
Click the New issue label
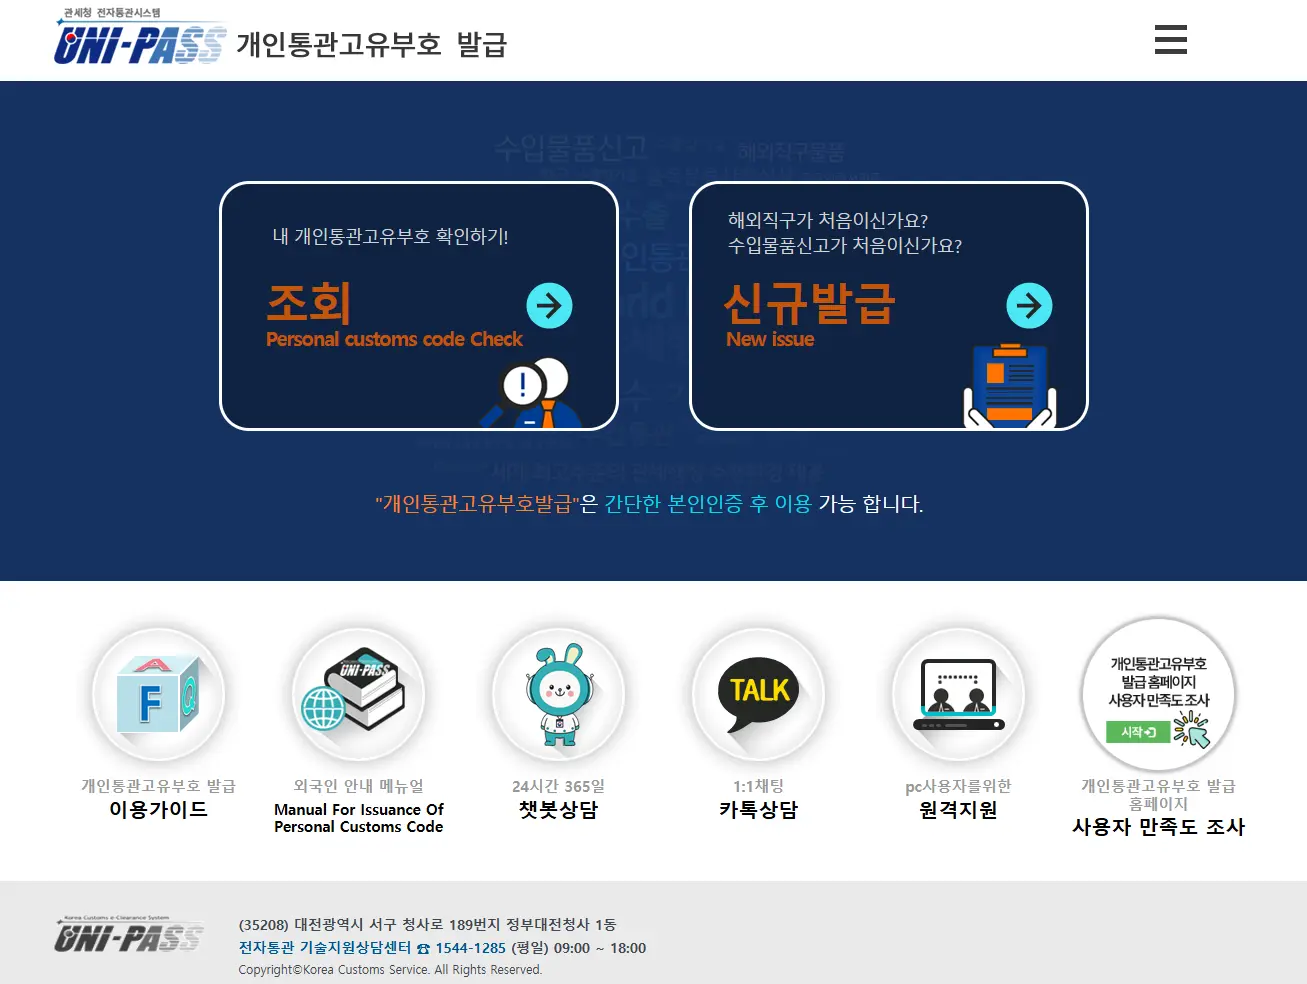770,340
